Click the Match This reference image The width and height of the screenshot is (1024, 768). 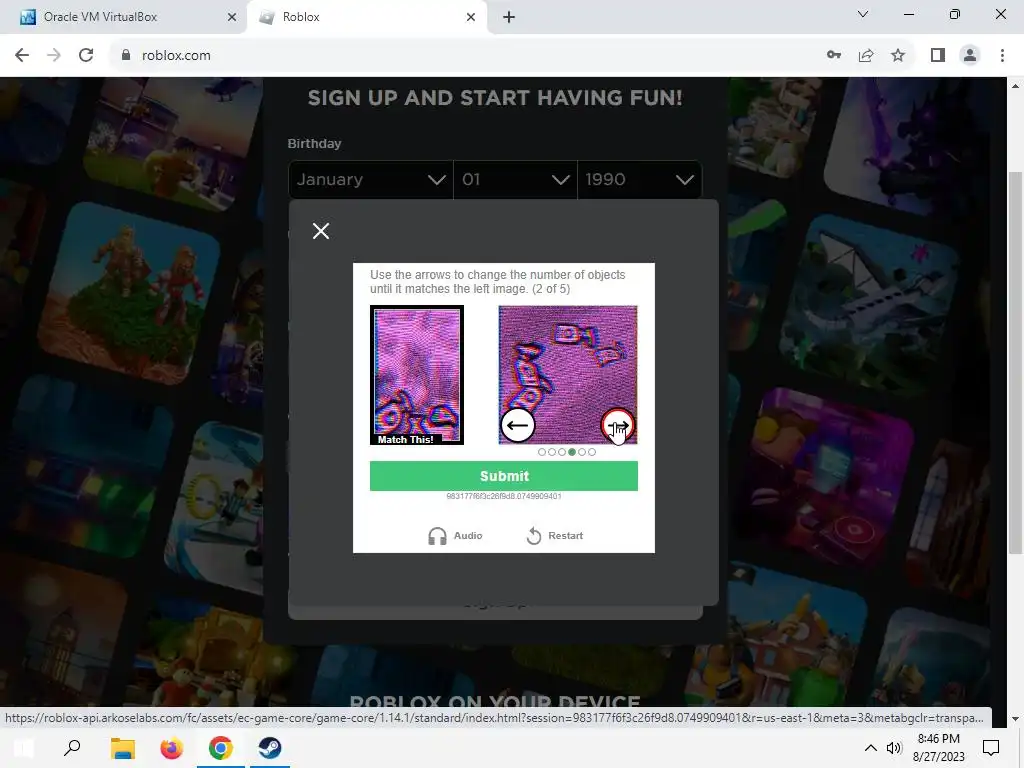[417, 375]
